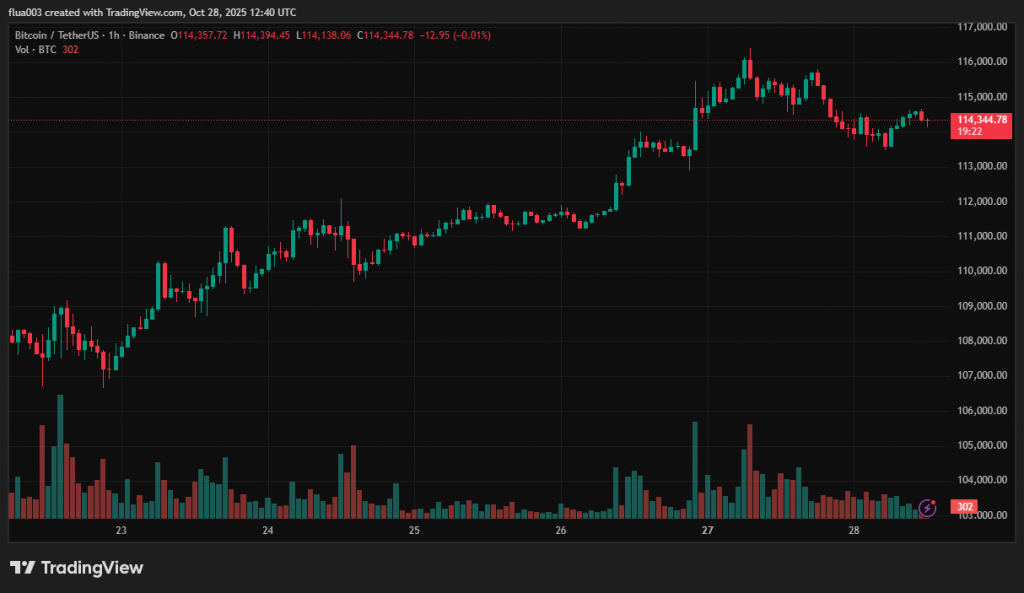Click the Bitcoin / TetherUS symbol title
Viewport: 1024px width, 593px height.
[56, 35]
